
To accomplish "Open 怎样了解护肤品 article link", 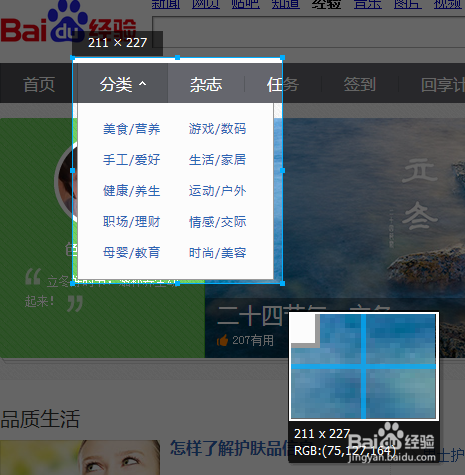I will (x=229, y=448).
